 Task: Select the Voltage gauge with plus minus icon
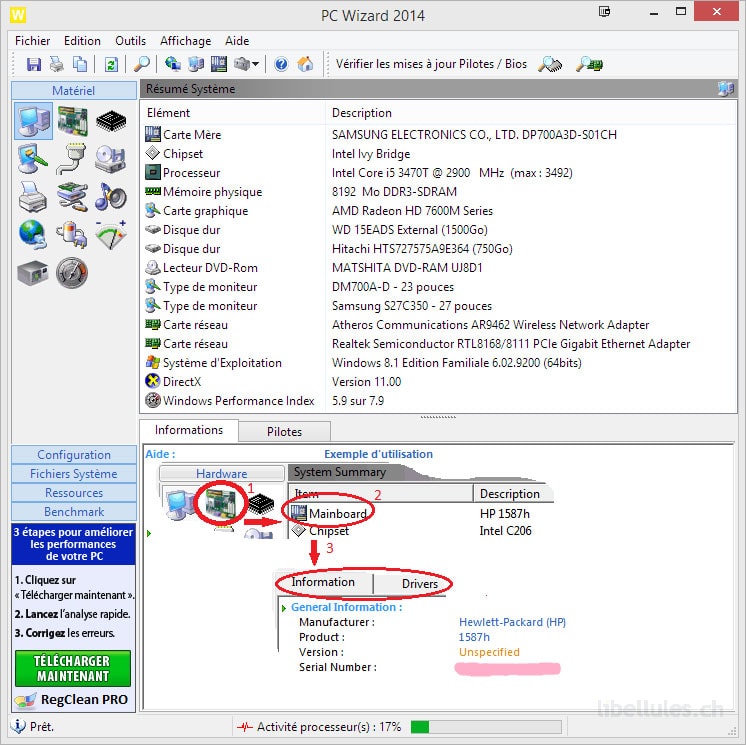pyautogui.click(x=110, y=235)
